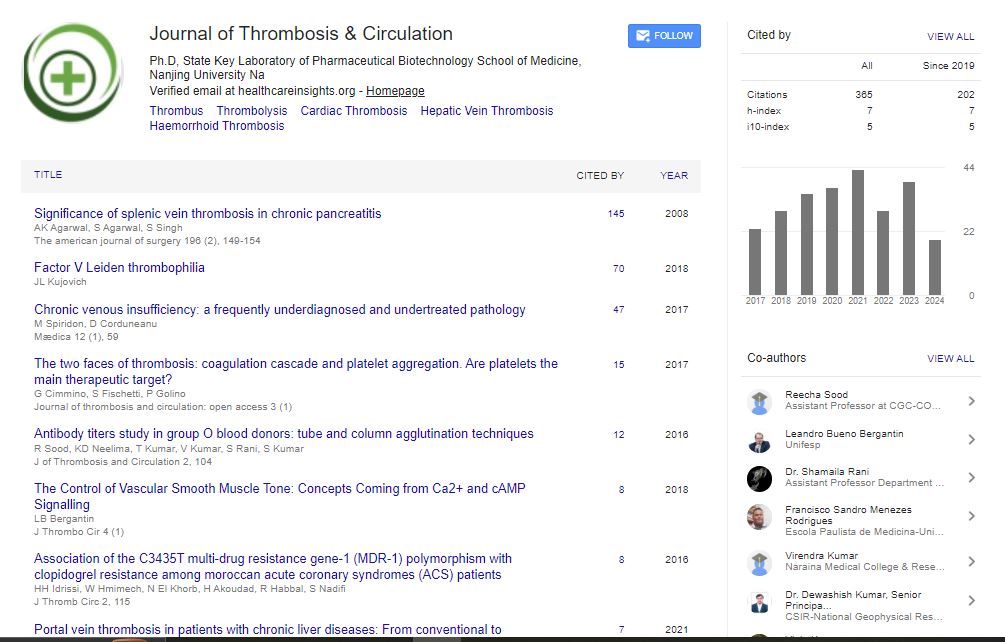Image resolution: width=1005 pixels, height=642 pixels.
Task: Sort articles by CITED BY column
Action: pos(600,176)
